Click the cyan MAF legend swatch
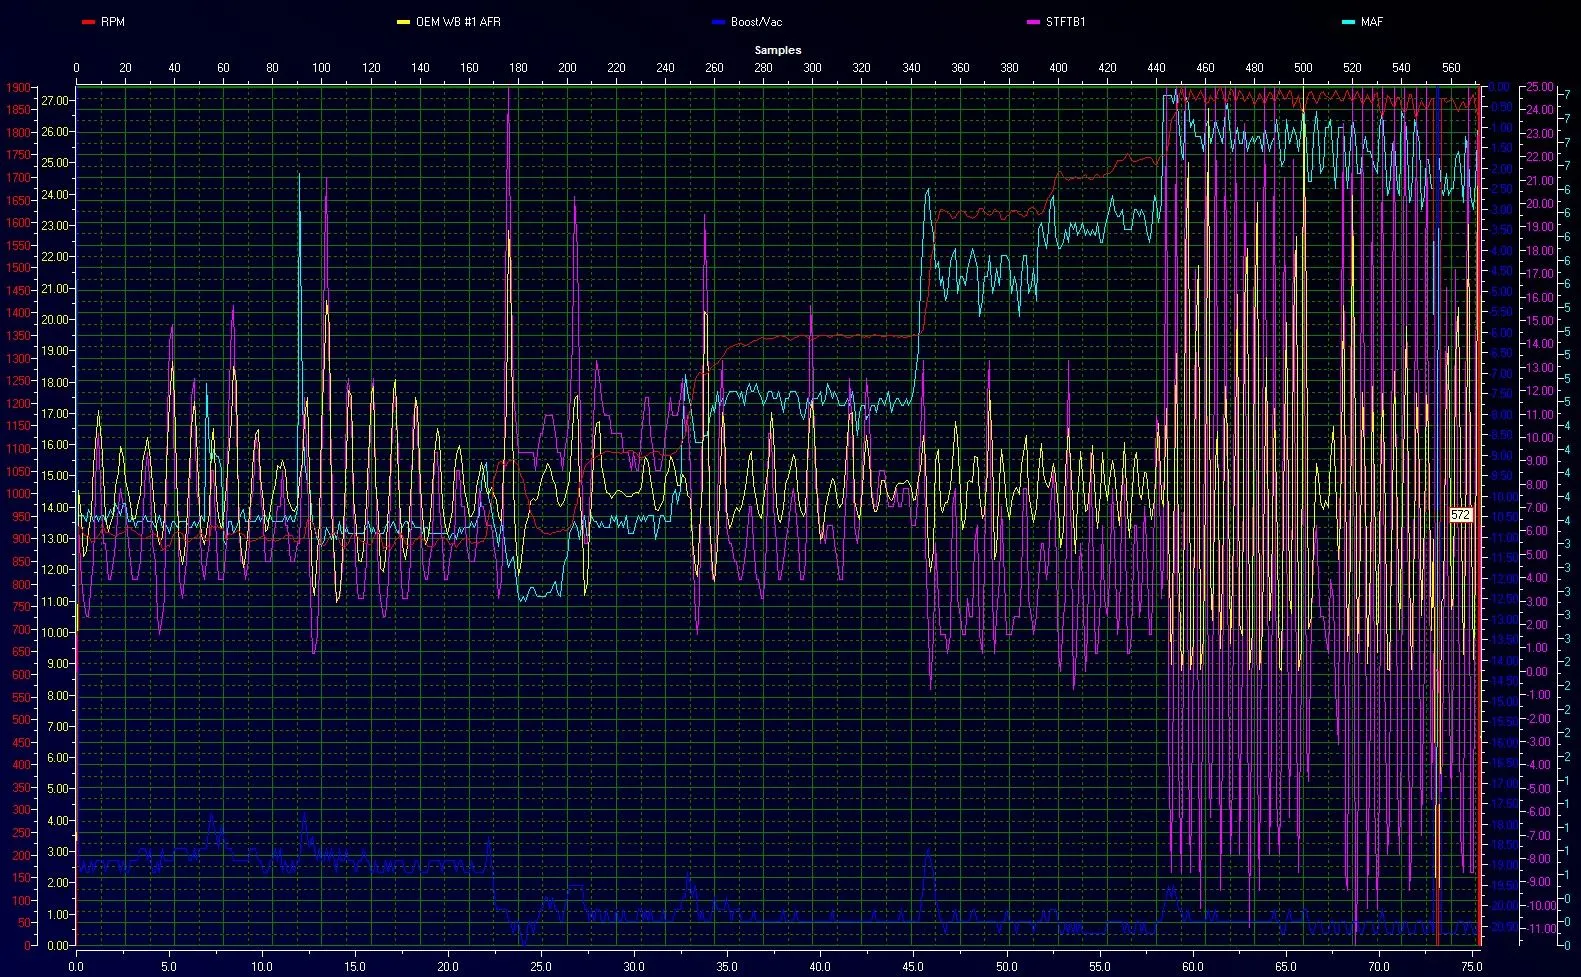The image size is (1581, 977). pos(1348,22)
